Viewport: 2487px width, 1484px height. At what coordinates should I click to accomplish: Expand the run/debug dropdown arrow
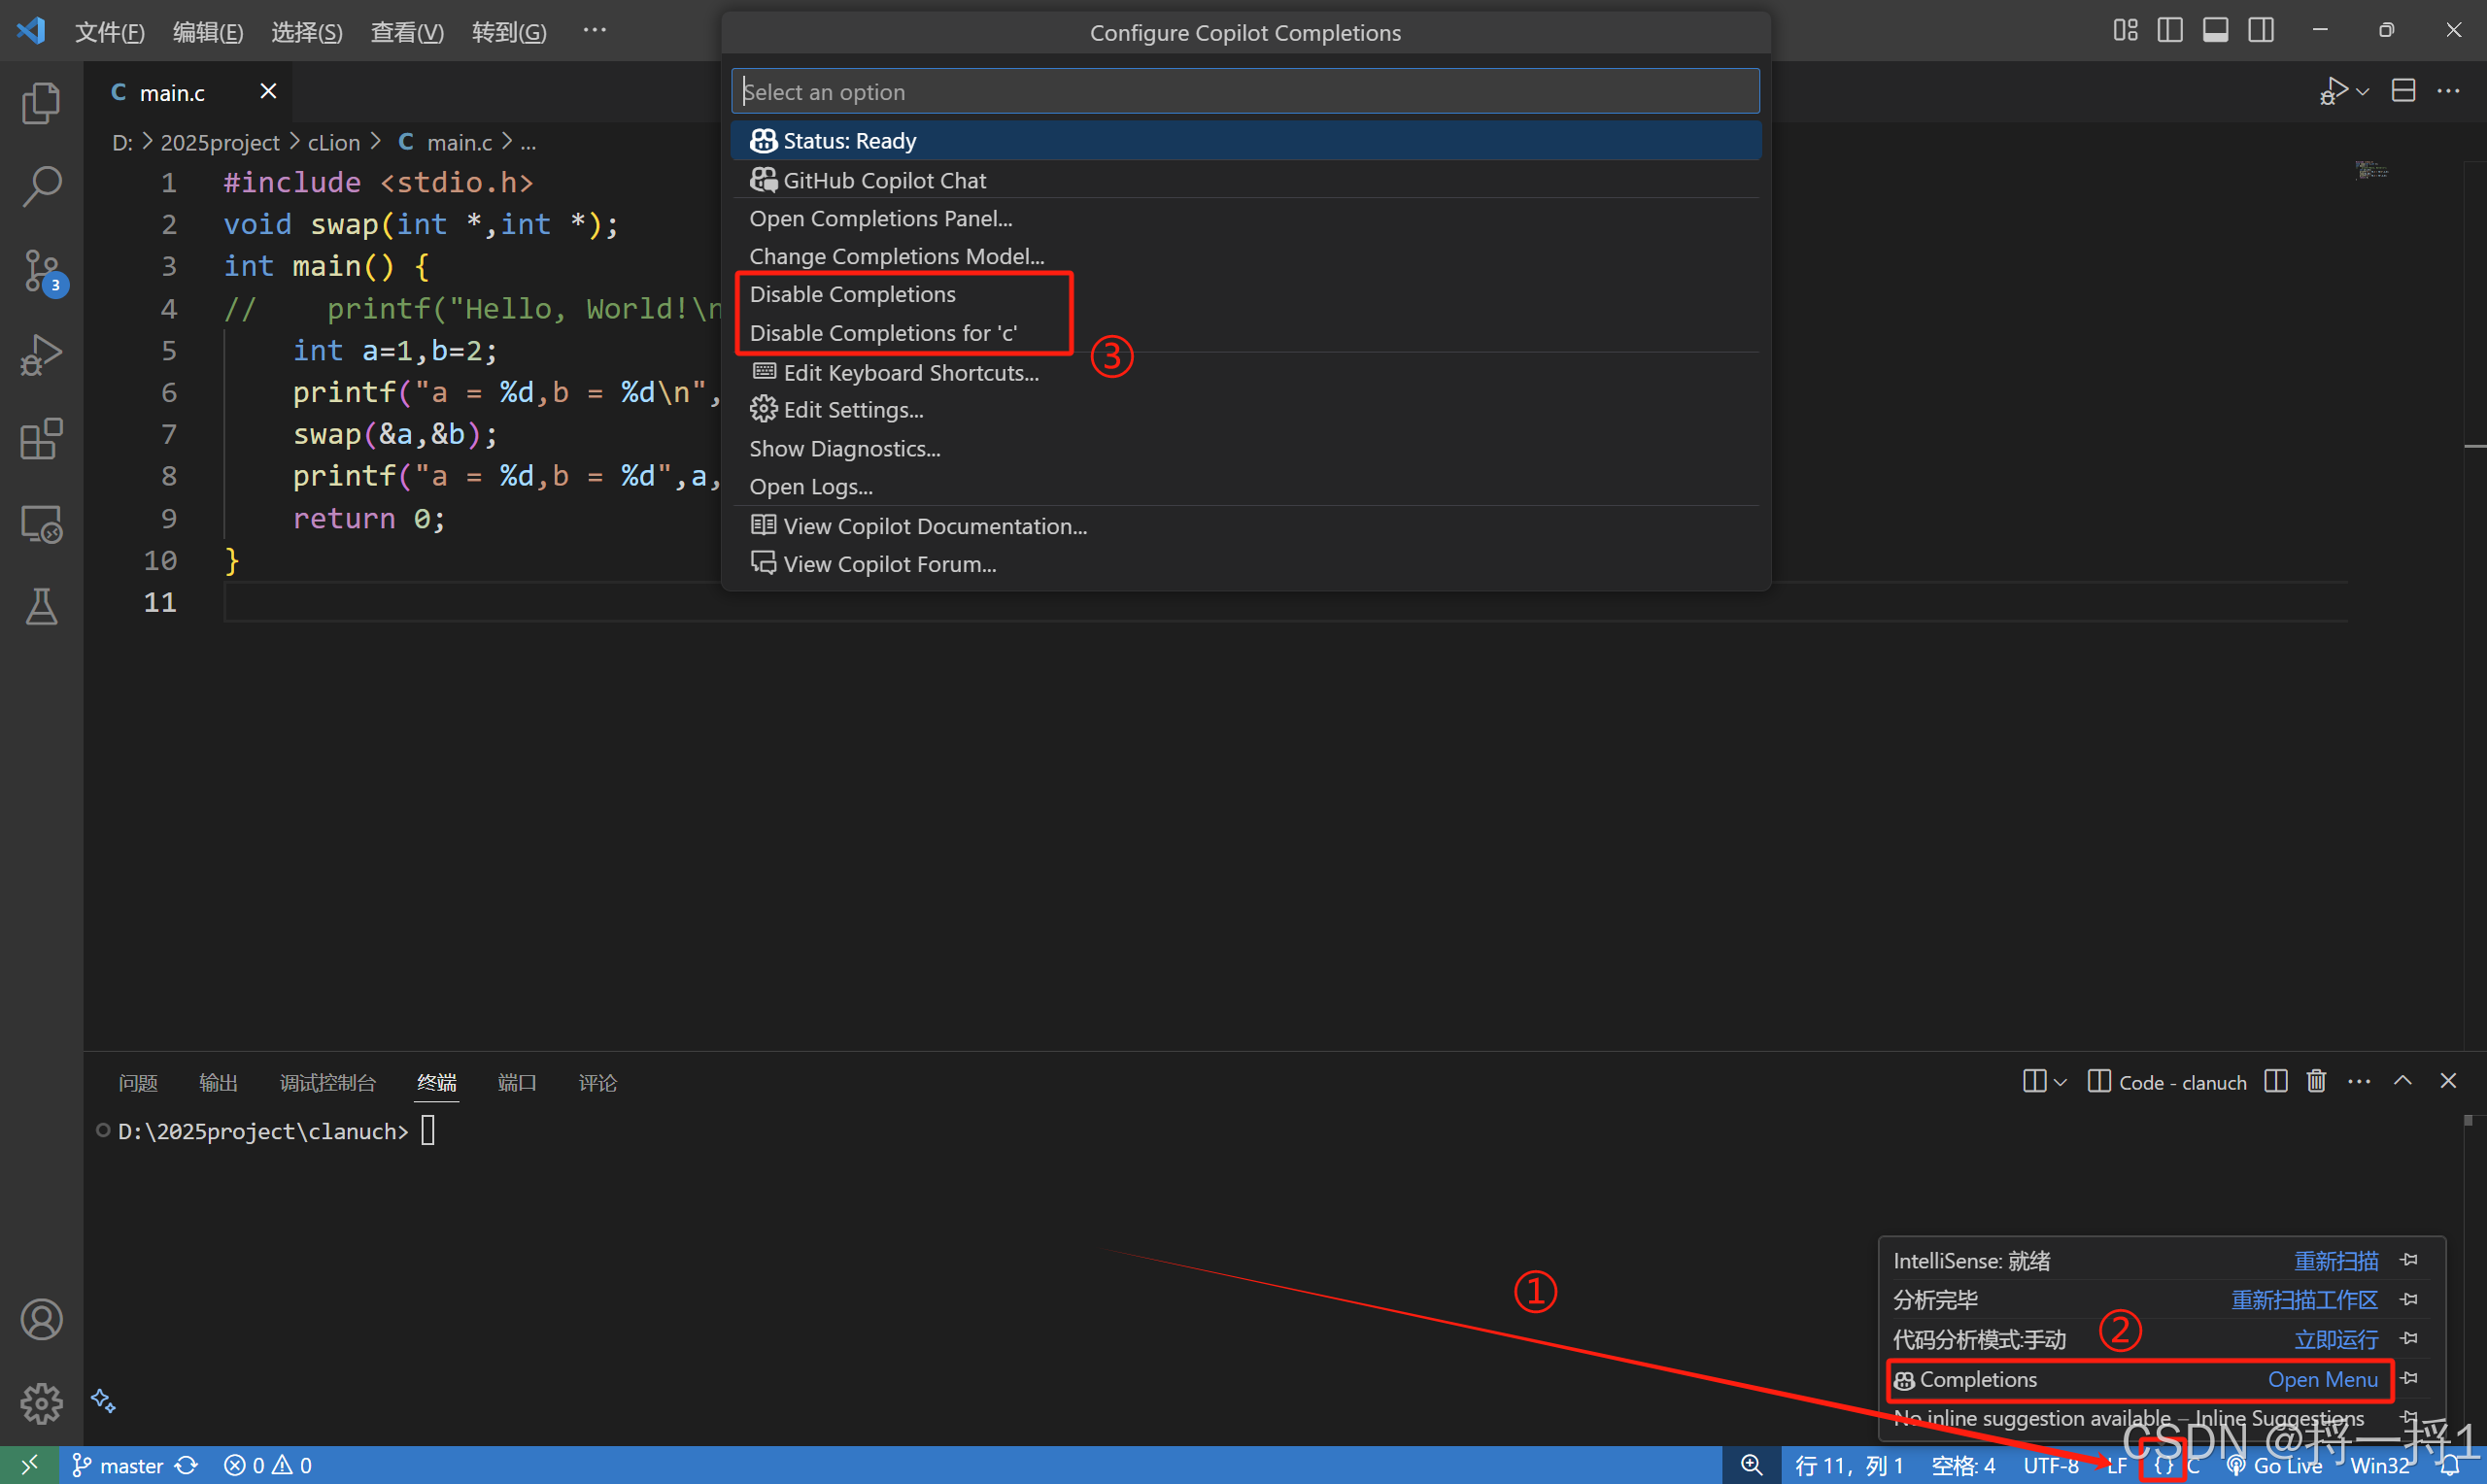(2363, 92)
